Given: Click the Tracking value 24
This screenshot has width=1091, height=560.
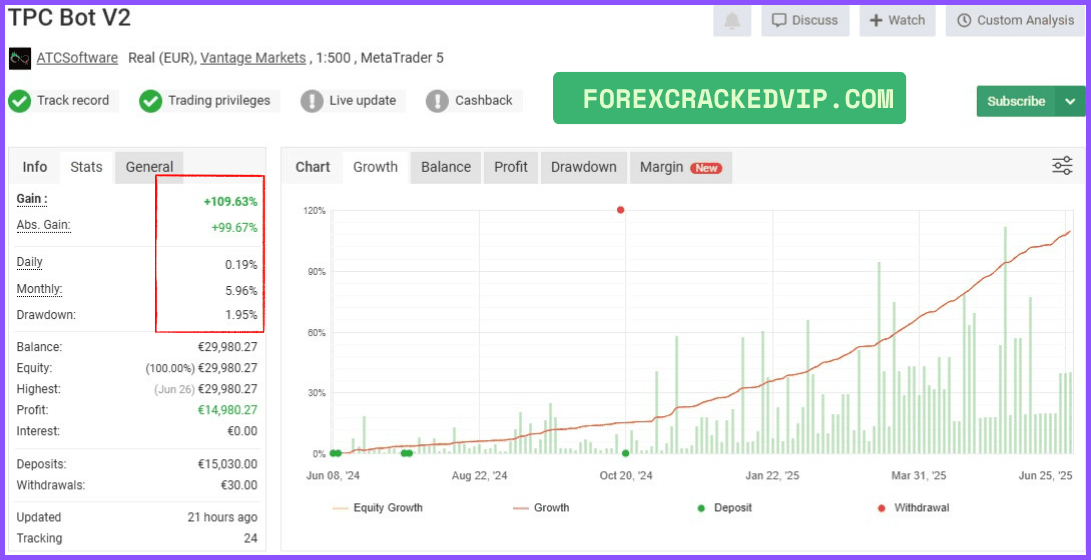Looking at the screenshot, I should pyautogui.click(x=250, y=538).
